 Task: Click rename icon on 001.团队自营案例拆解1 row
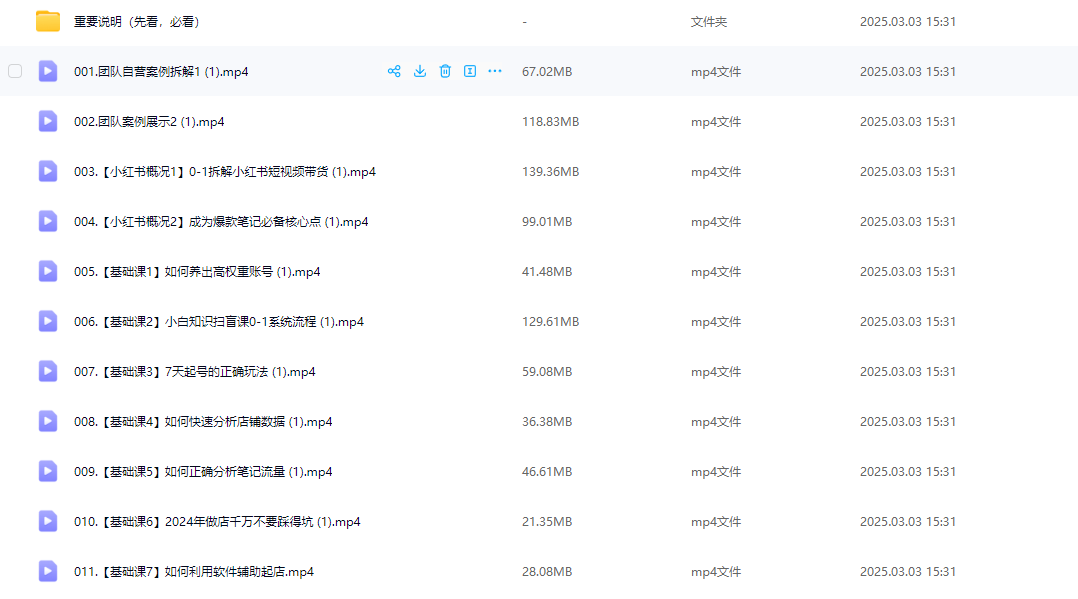470,71
